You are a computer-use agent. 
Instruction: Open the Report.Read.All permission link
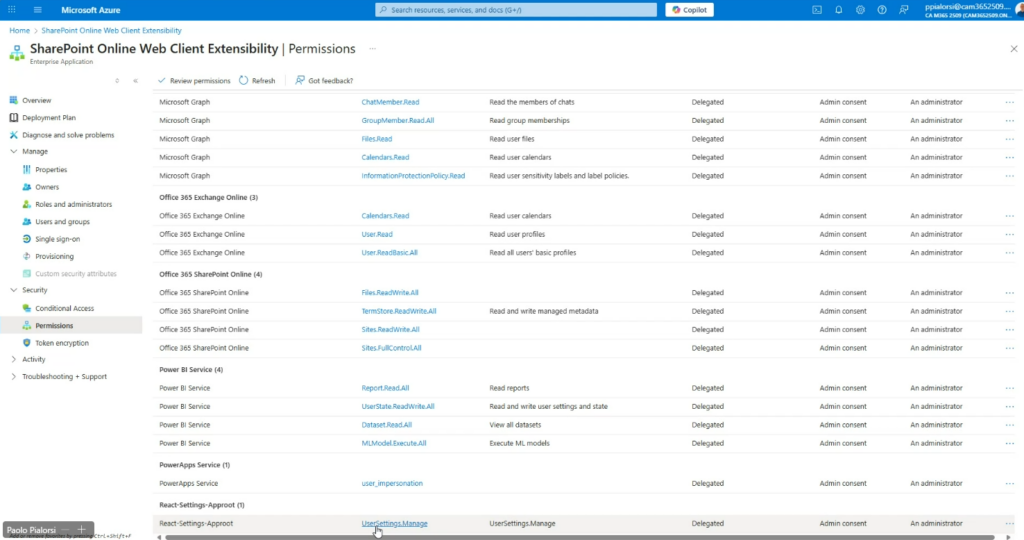click(385, 388)
